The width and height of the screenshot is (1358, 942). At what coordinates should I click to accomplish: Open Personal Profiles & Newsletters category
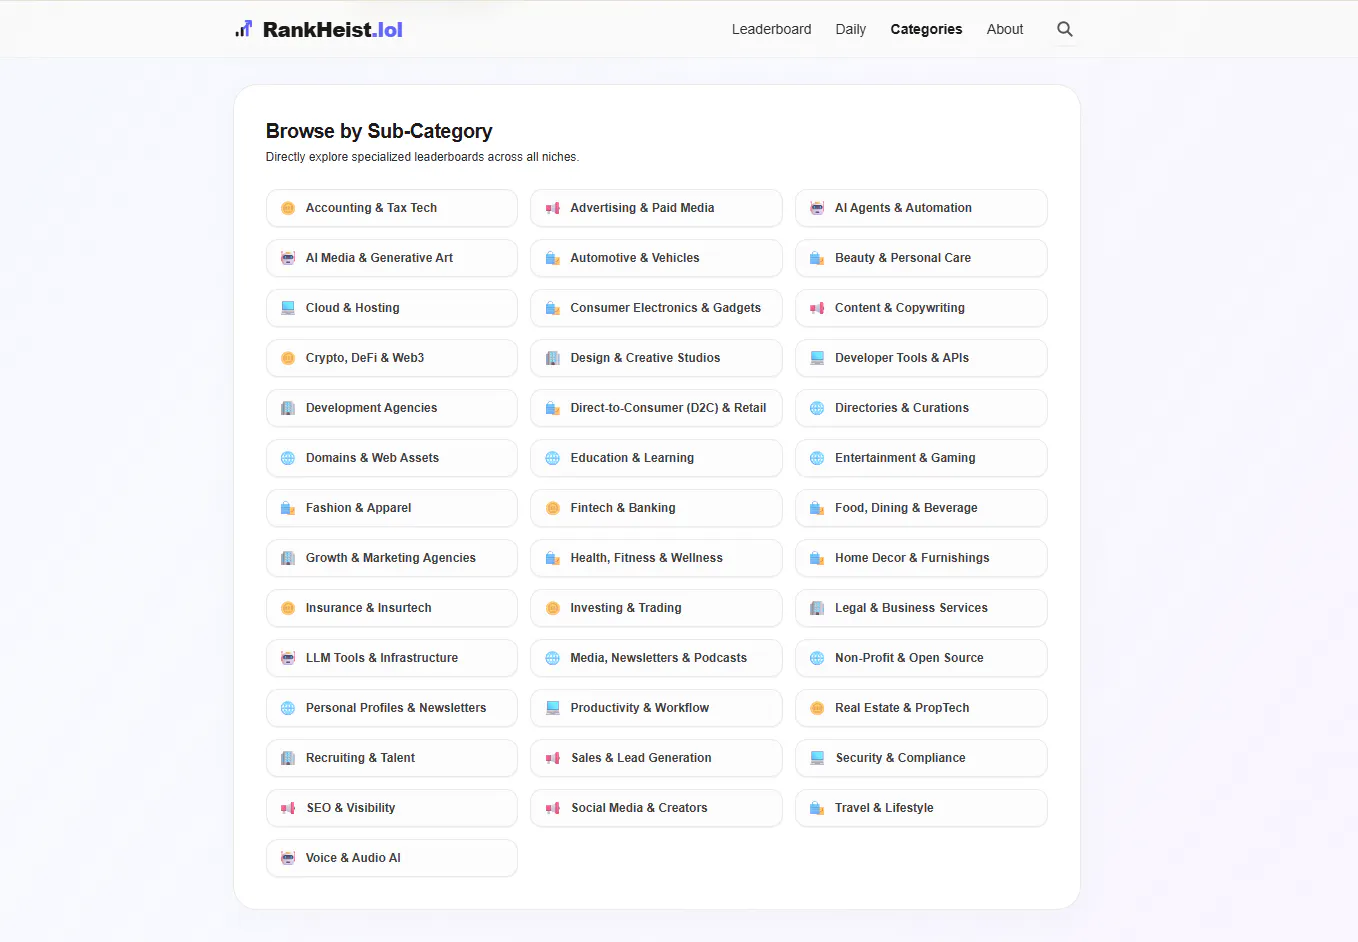pyautogui.click(x=392, y=708)
